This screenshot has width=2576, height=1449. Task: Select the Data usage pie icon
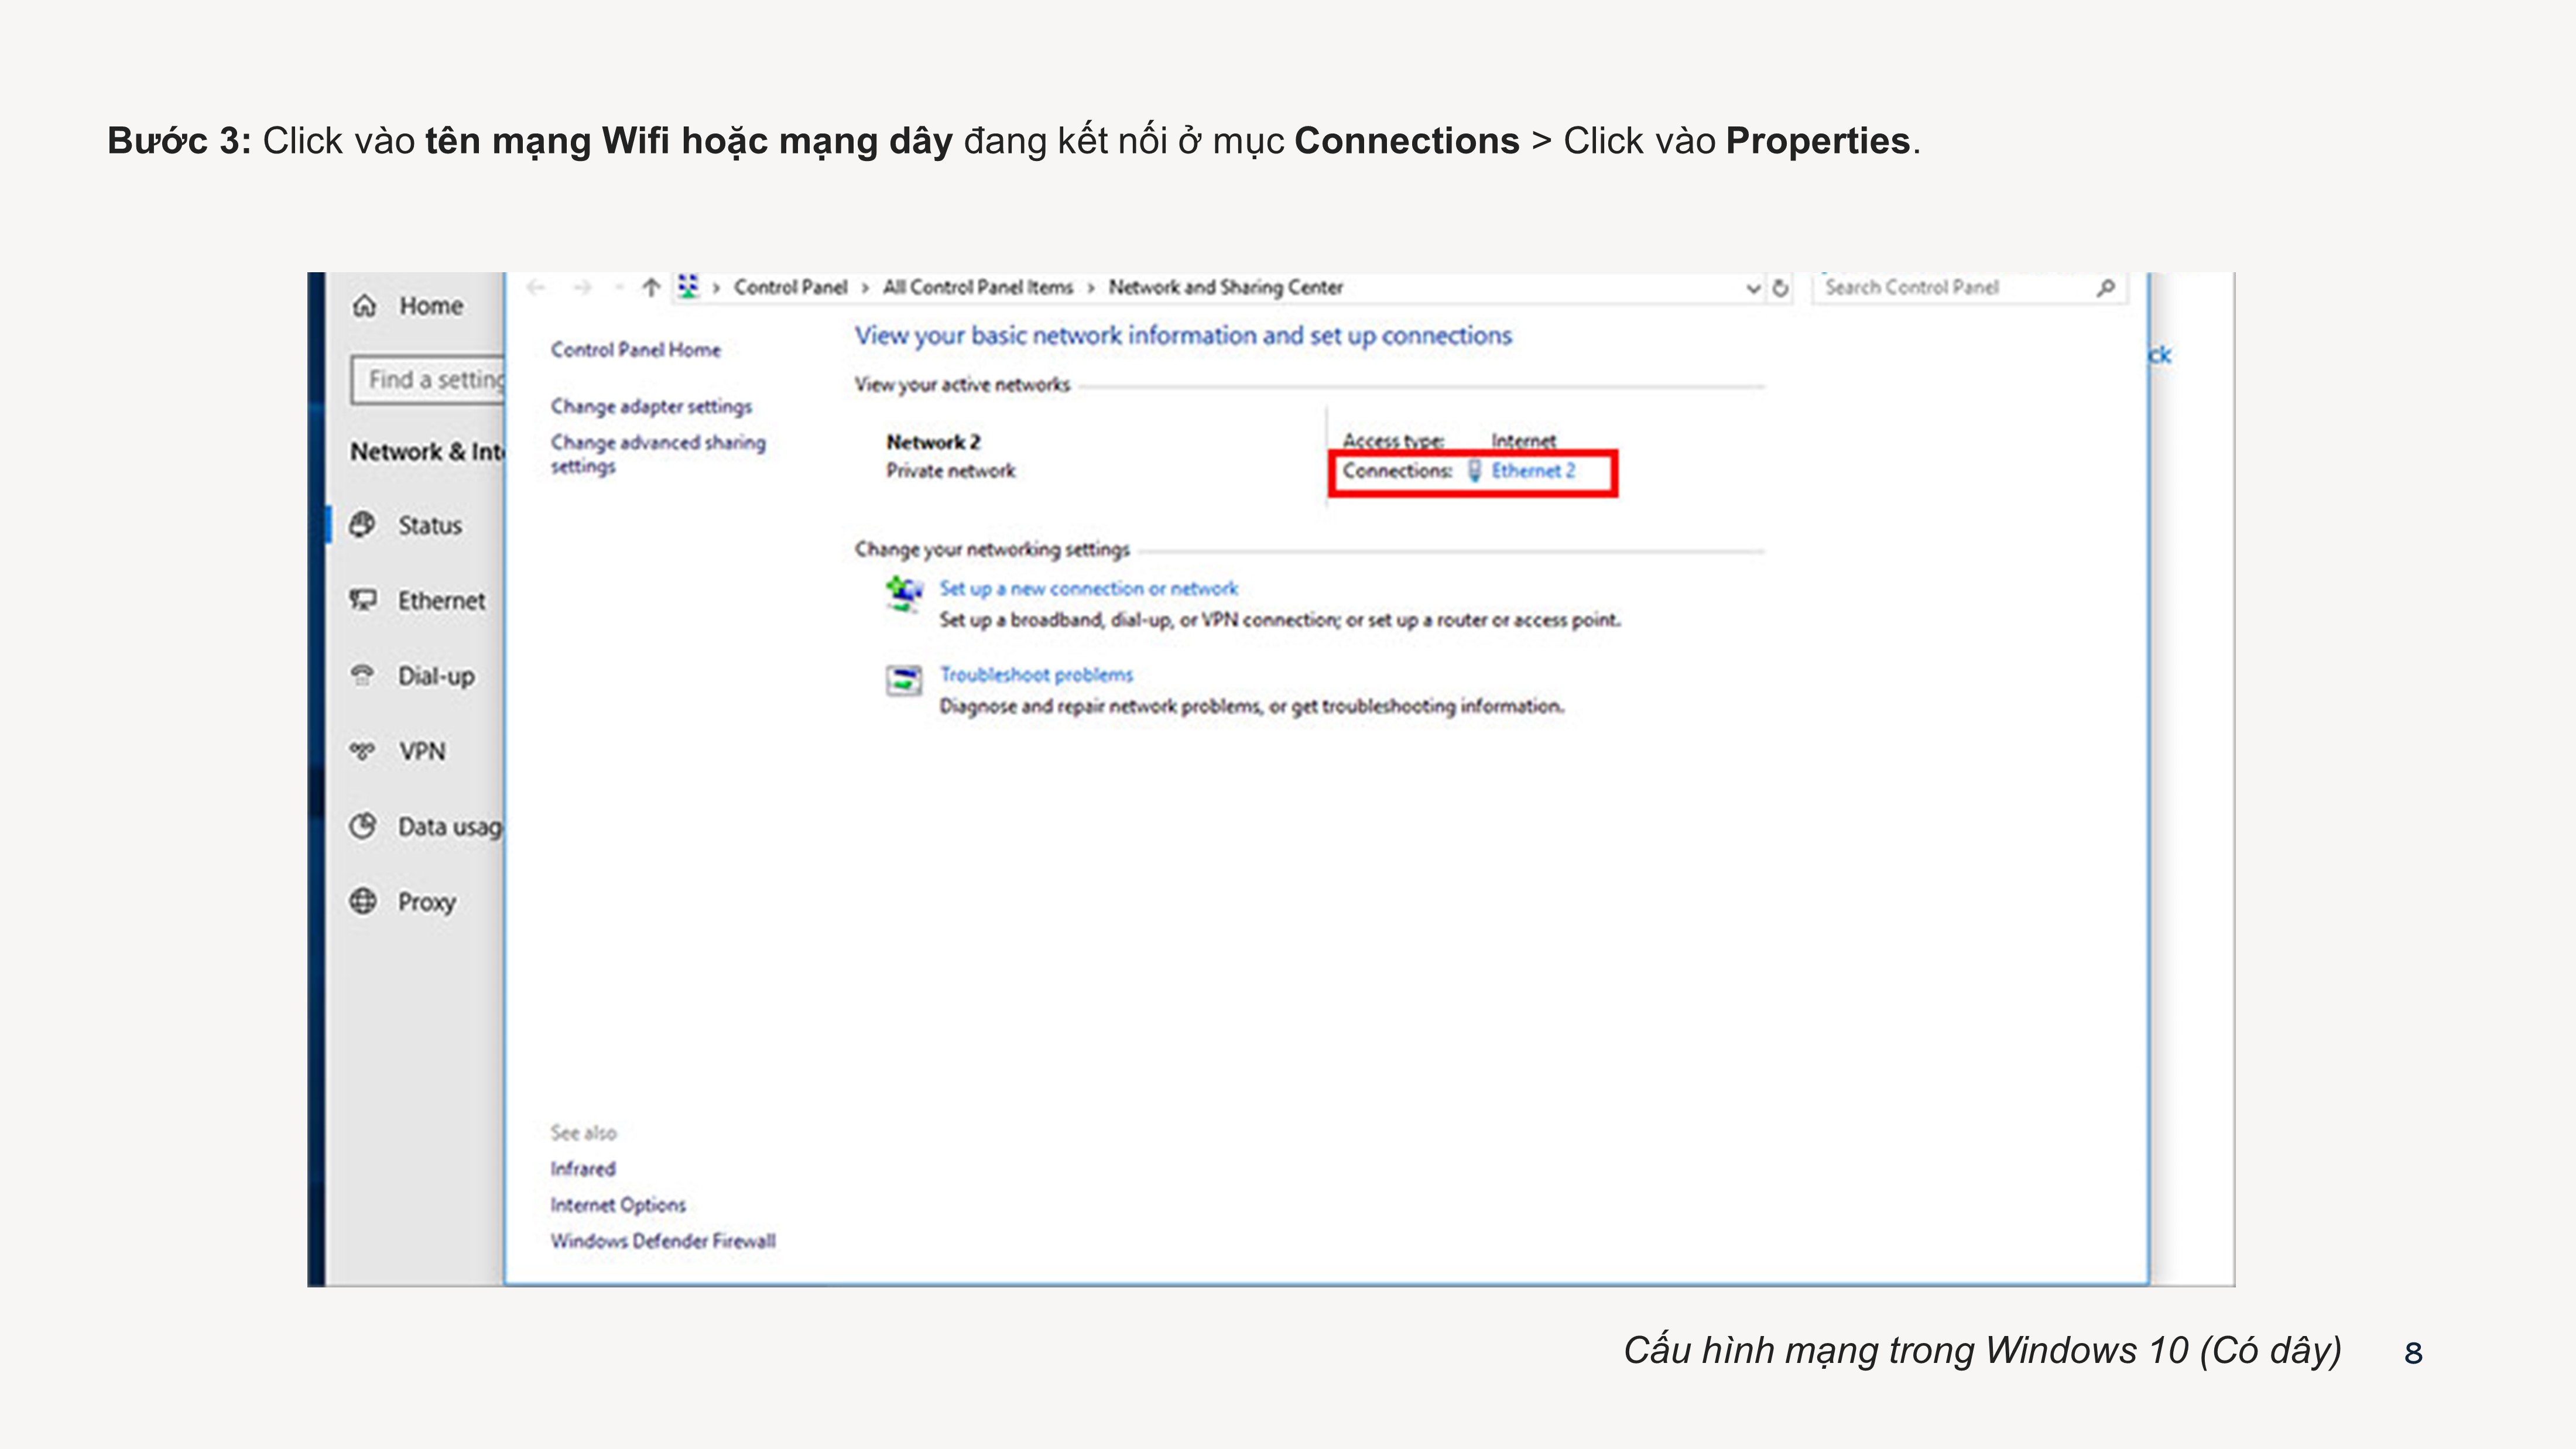click(x=363, y=826)
